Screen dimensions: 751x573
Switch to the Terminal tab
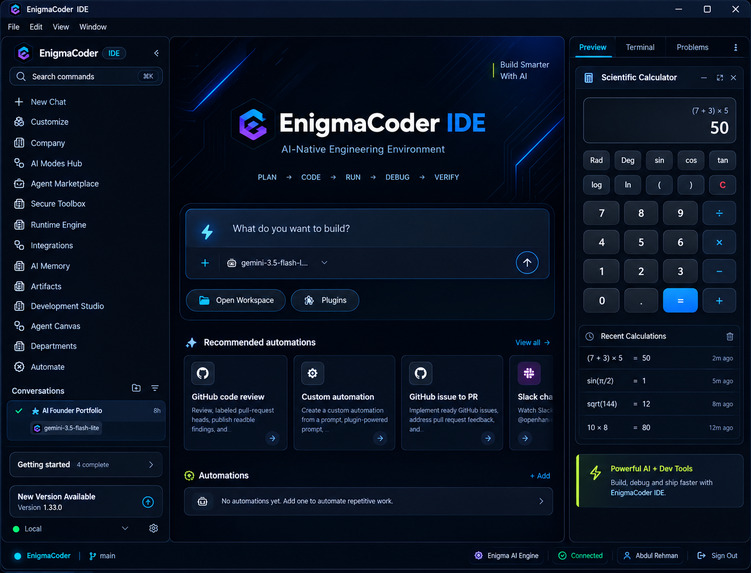[640, 47]
